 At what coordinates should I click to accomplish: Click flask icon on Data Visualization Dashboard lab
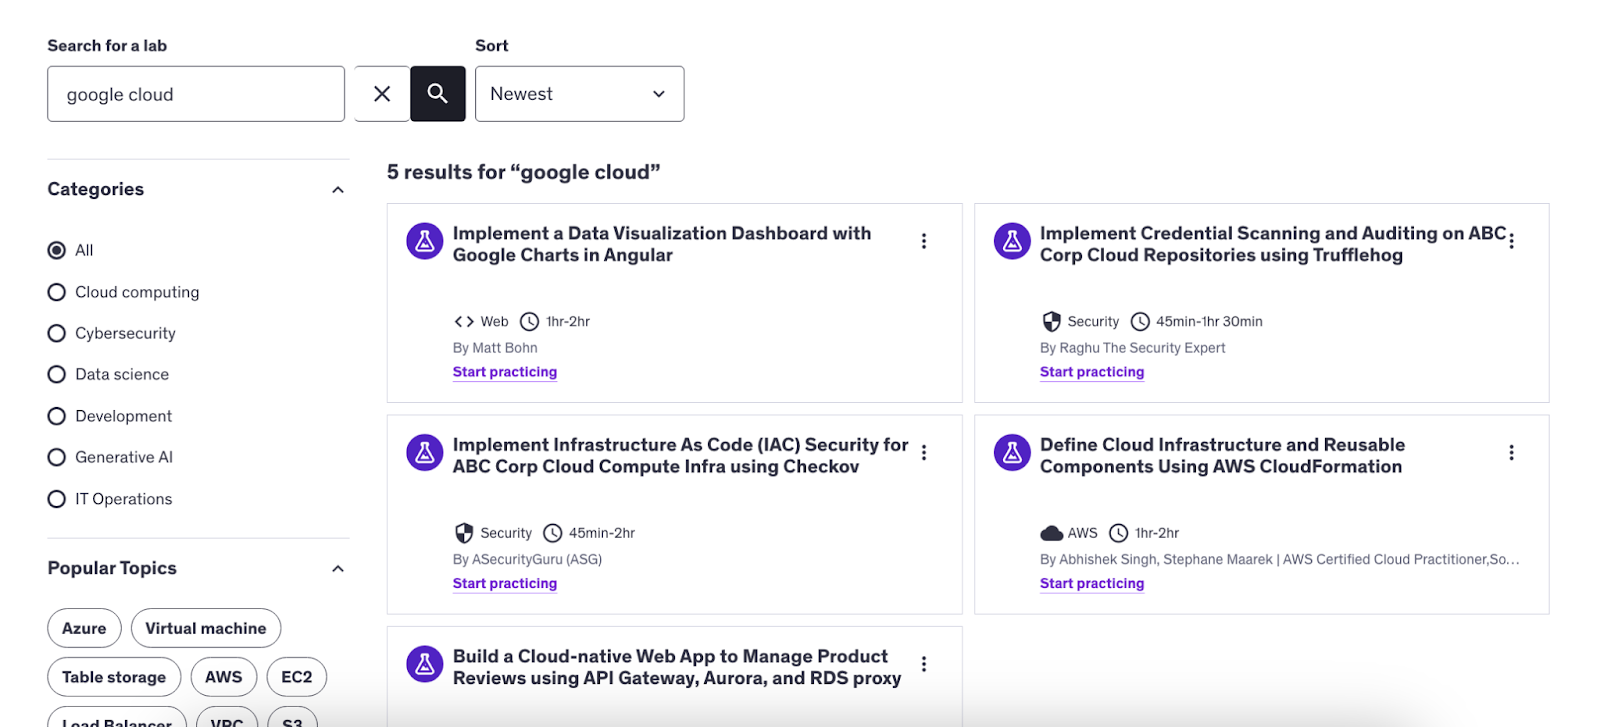pyautogui.click(x=425, y=241)
